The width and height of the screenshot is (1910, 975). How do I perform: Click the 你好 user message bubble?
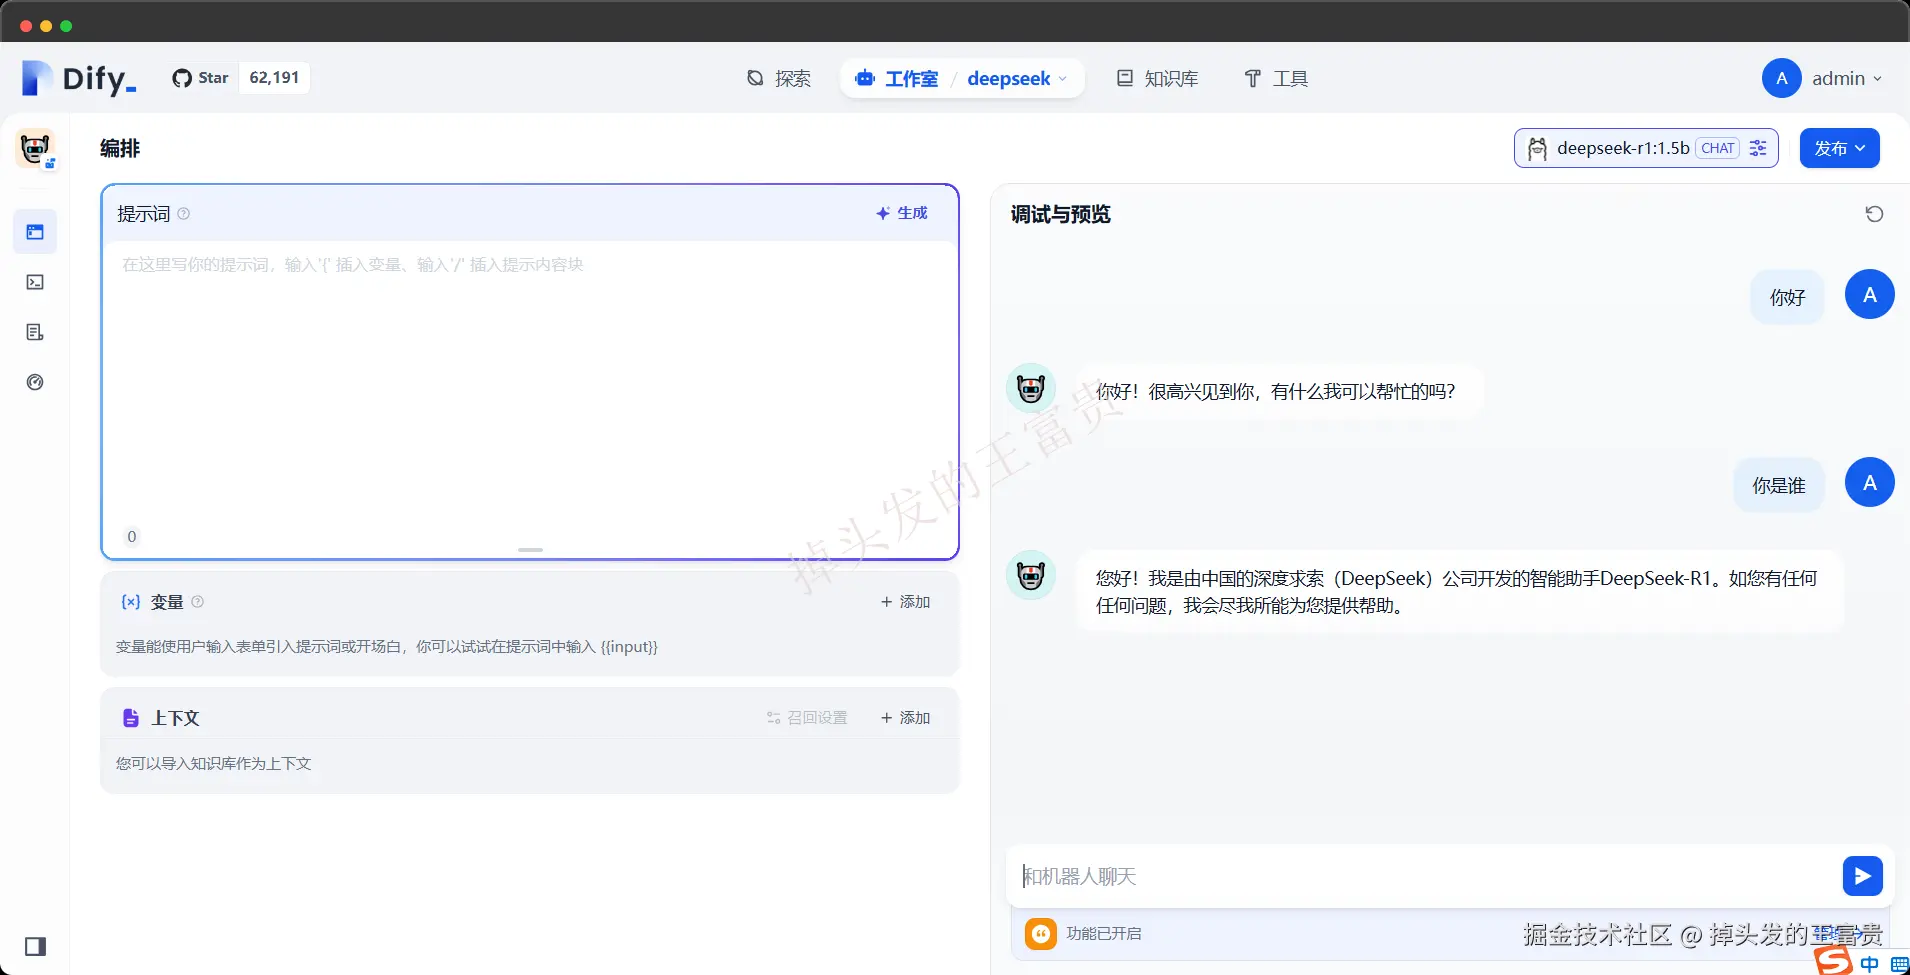[x=1787, y=297]
